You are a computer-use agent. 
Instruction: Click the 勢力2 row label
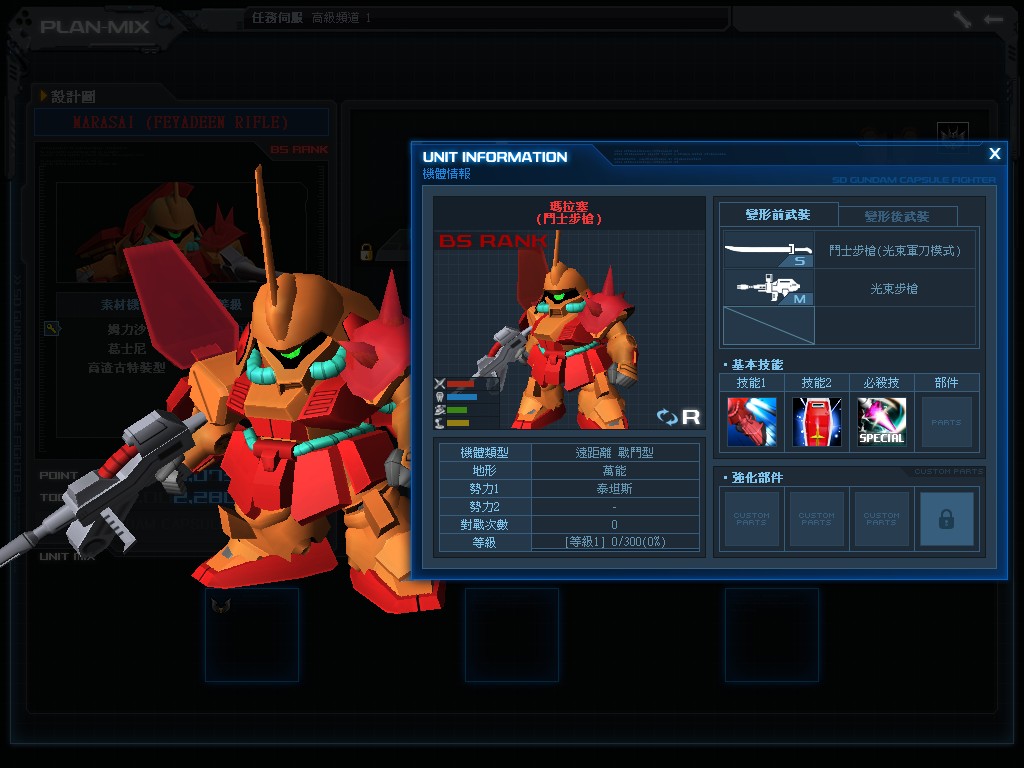coord(485,506)
